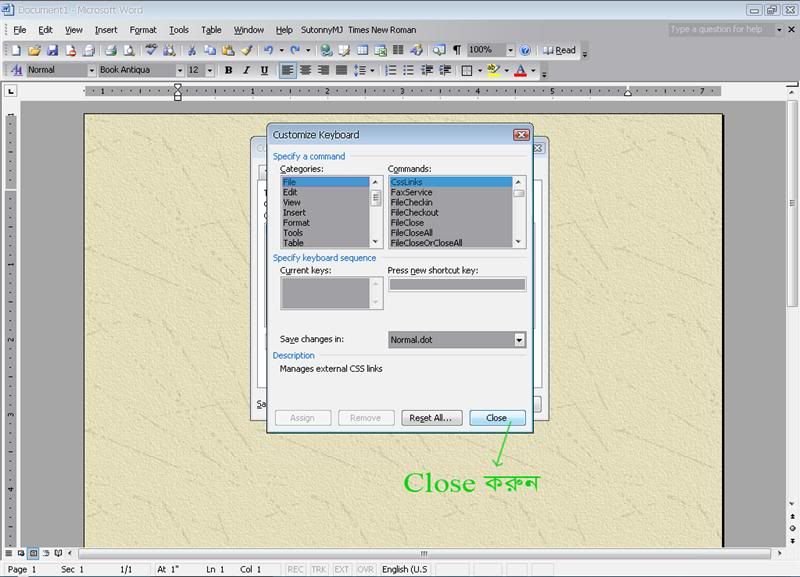Screen dimensions: 800x577
Task: Toggle Italic formatting button
Action: coord(247,71)
